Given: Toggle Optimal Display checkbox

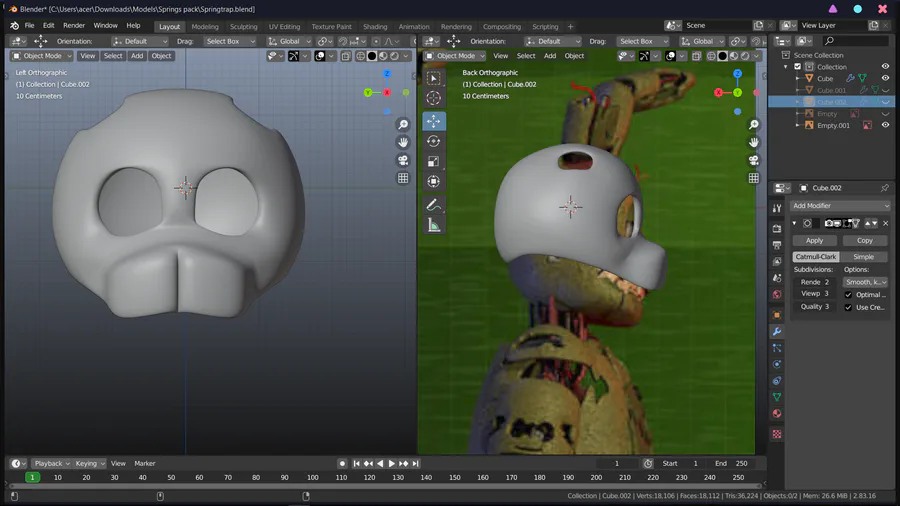Looking at the screenshot, I should [849, 294].
